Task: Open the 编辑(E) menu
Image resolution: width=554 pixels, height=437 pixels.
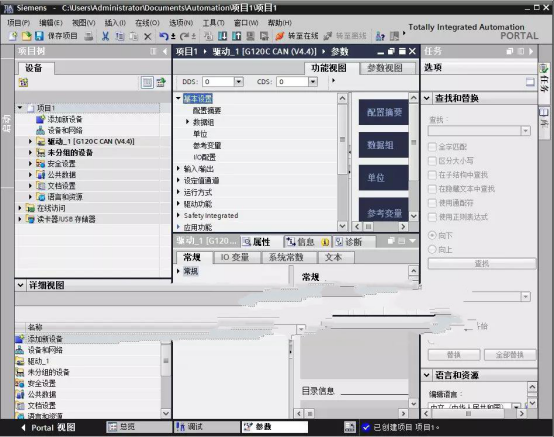Action: coord(51,23)
